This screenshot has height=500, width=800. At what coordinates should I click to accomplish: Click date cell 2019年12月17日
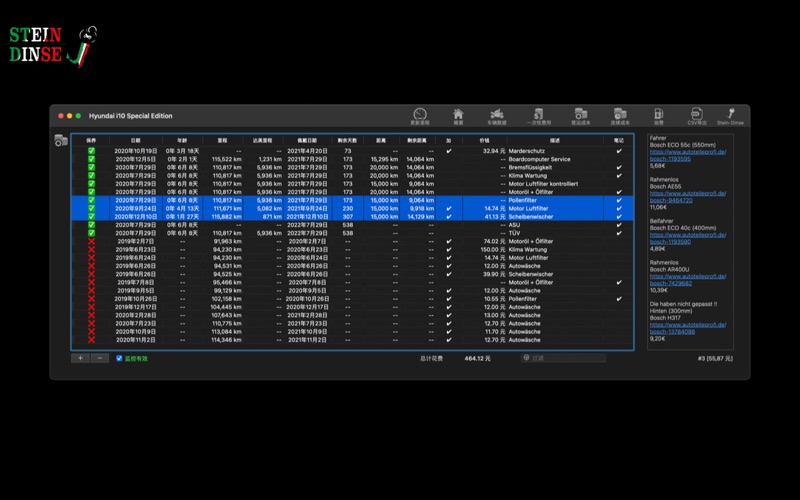[135, 307]
